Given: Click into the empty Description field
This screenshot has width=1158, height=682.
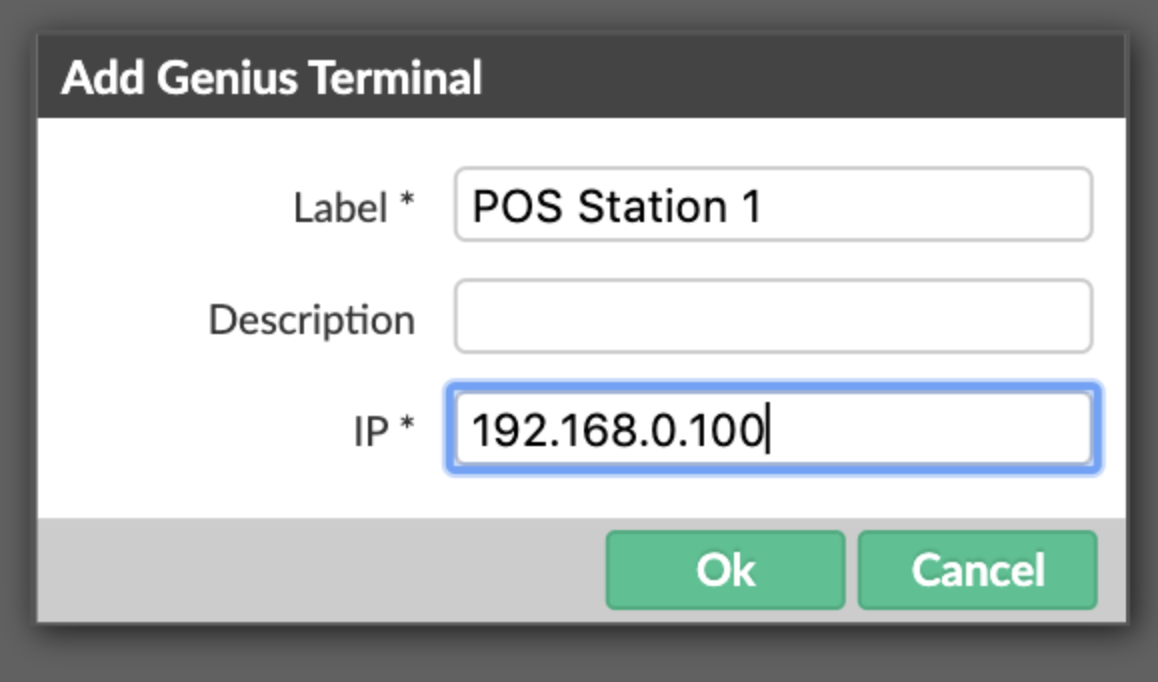Looking at the screenshot, I should pos(772,317).
